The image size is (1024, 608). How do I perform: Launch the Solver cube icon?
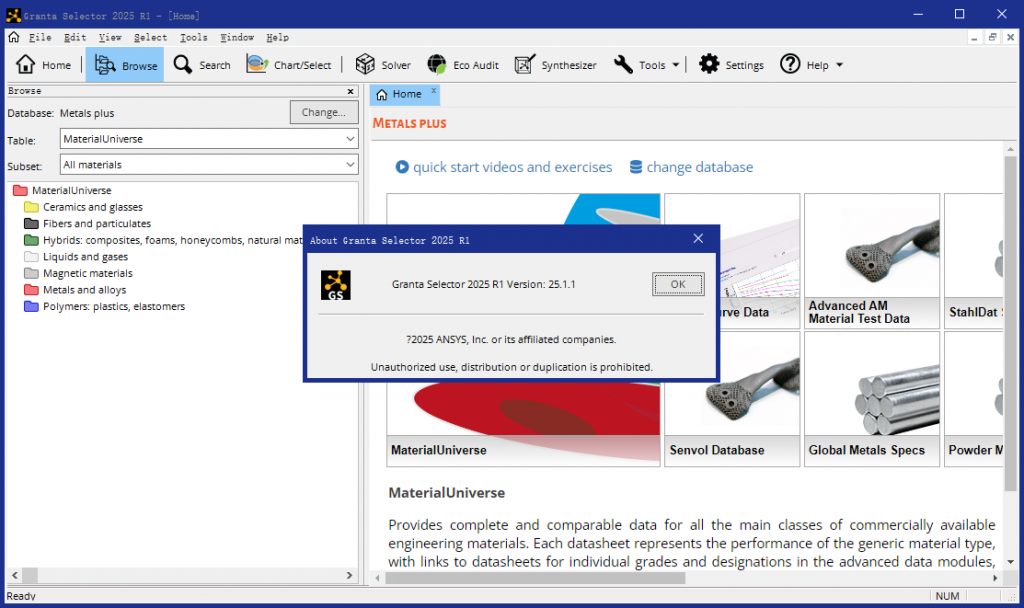365,65
